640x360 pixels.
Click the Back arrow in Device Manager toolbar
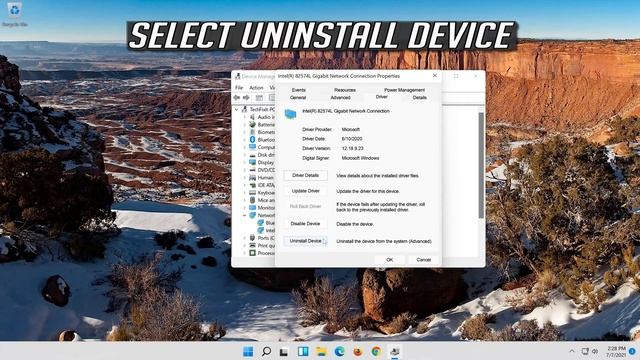(x=237, y=98)
